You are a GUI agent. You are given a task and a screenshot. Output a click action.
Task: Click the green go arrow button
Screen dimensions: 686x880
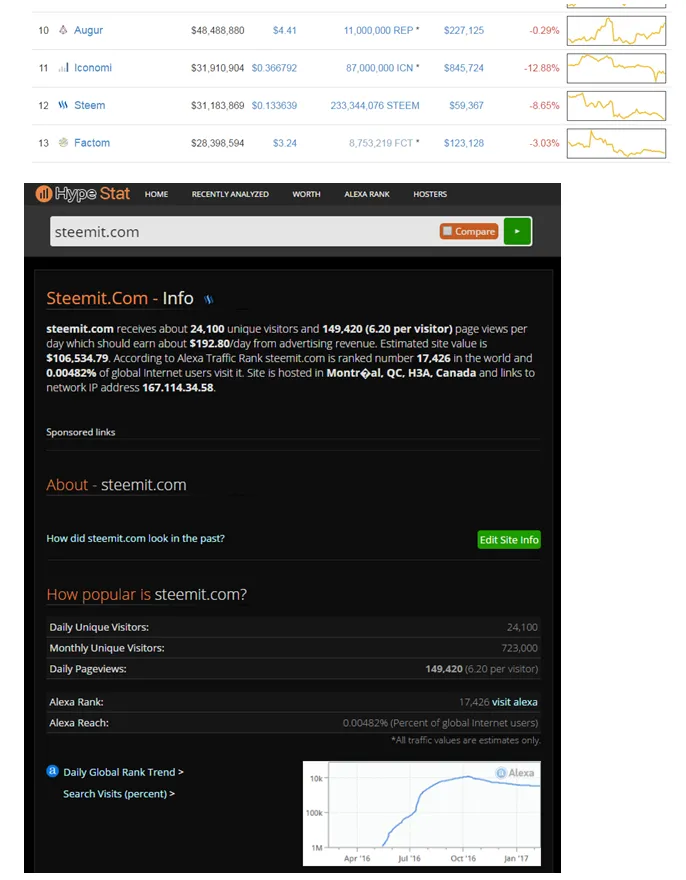click(x=517, y=231)
